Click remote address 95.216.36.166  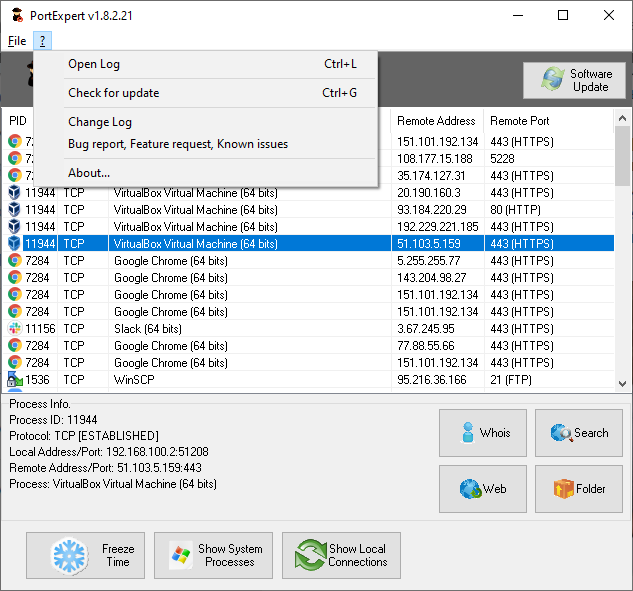point(432,380)
